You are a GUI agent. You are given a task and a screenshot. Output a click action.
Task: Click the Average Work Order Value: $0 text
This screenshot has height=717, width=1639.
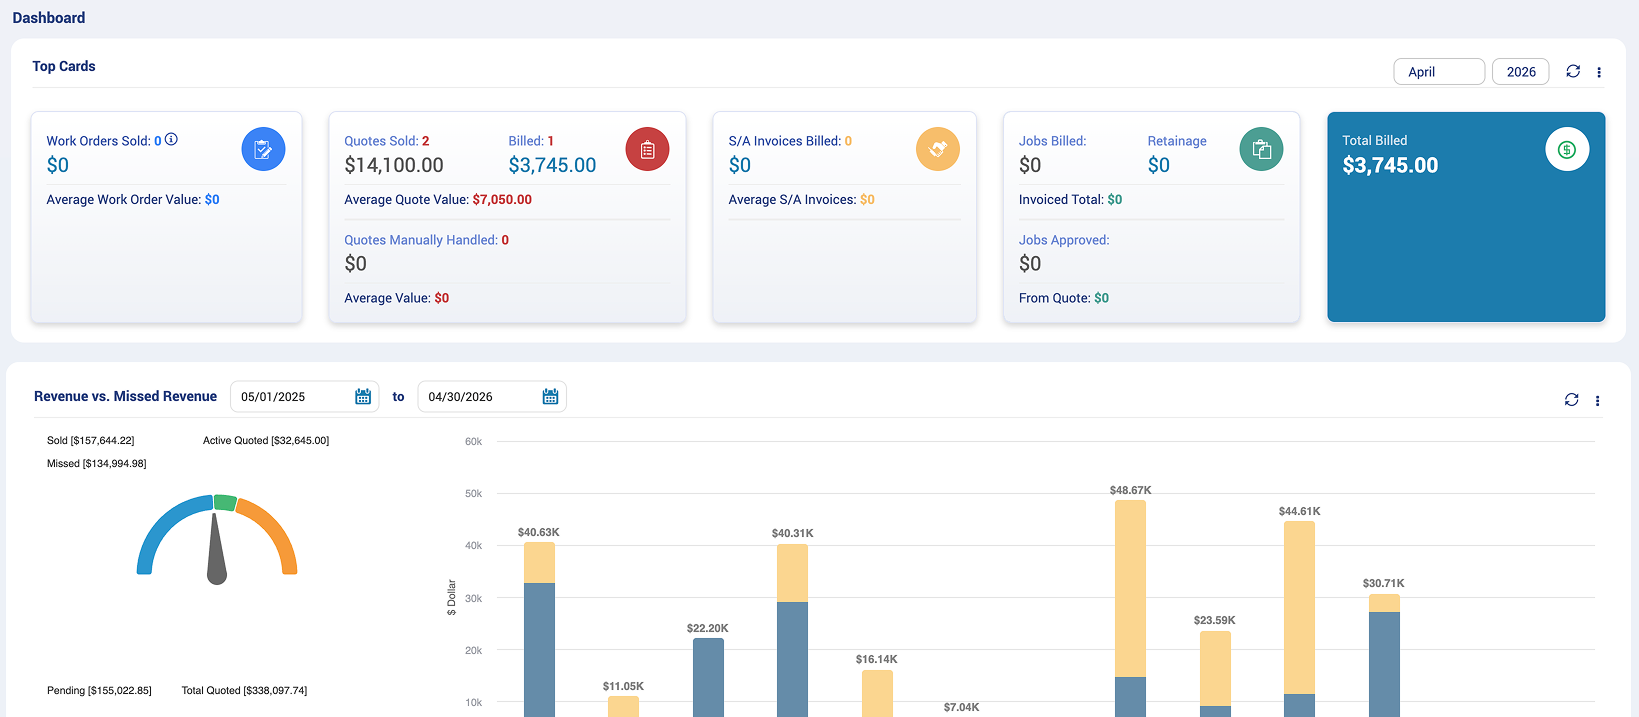point(133,200)
